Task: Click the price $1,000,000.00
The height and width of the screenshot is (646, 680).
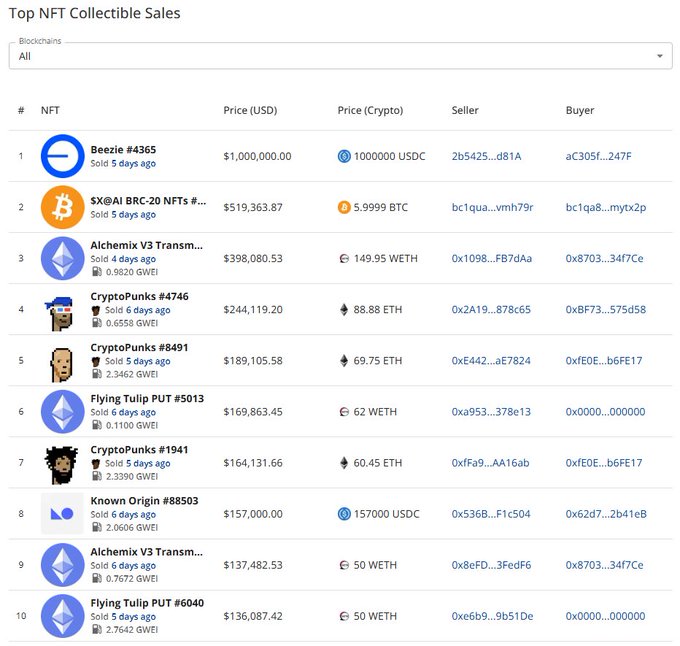Action: point(257,156)
